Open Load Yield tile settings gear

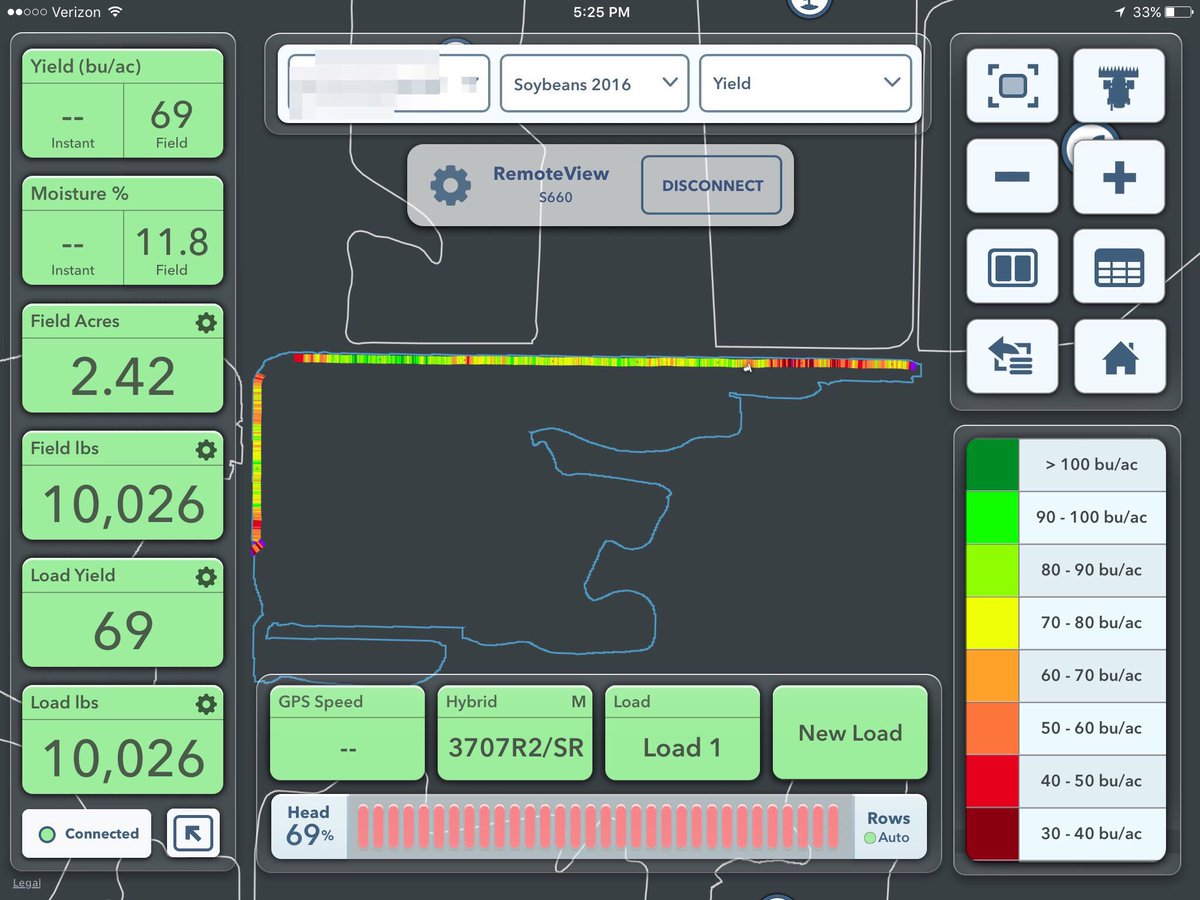tap(206, 576)
